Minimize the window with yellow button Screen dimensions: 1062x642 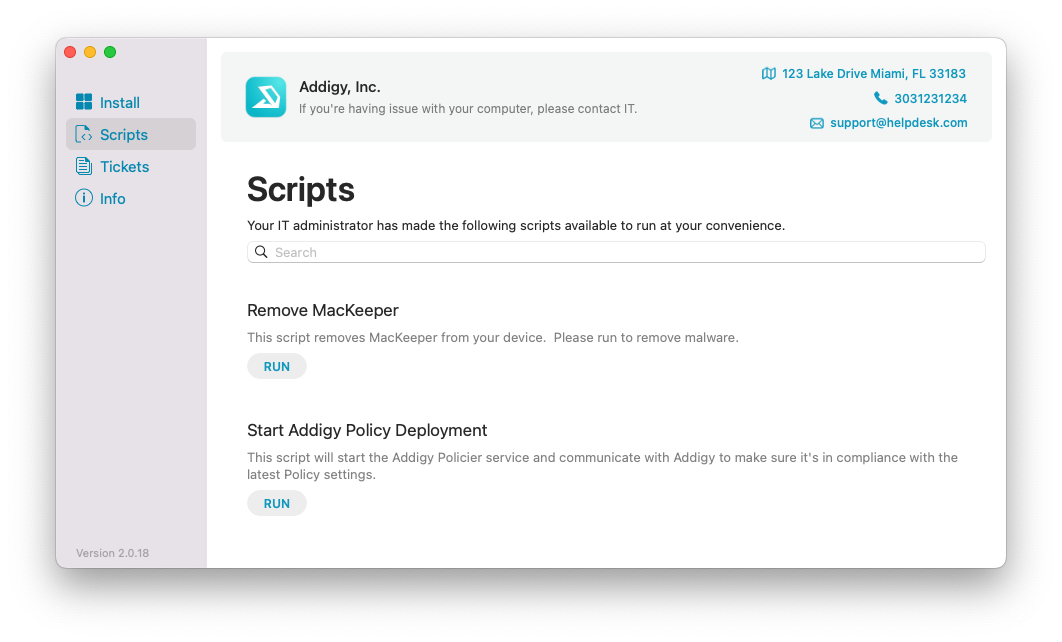coord(90,52)
